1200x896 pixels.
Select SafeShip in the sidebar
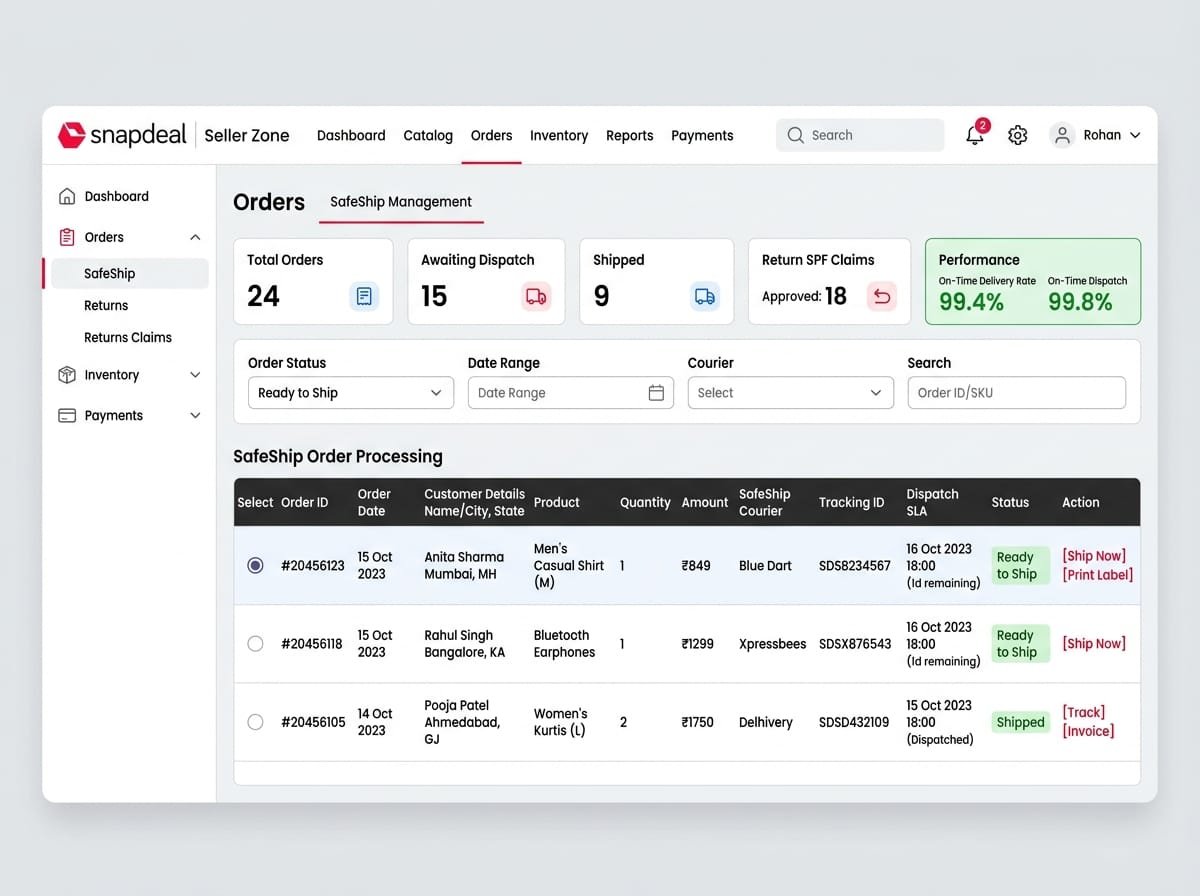click(x=130, y=273)
